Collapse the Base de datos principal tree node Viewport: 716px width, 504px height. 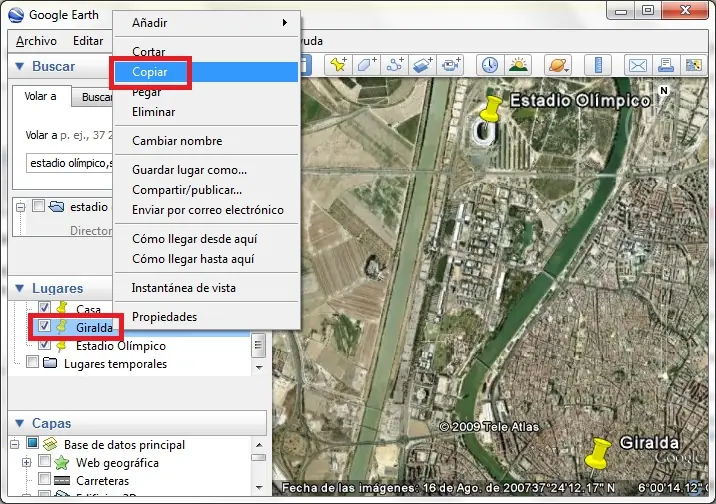pyautogui.click(x=15, y=444)
